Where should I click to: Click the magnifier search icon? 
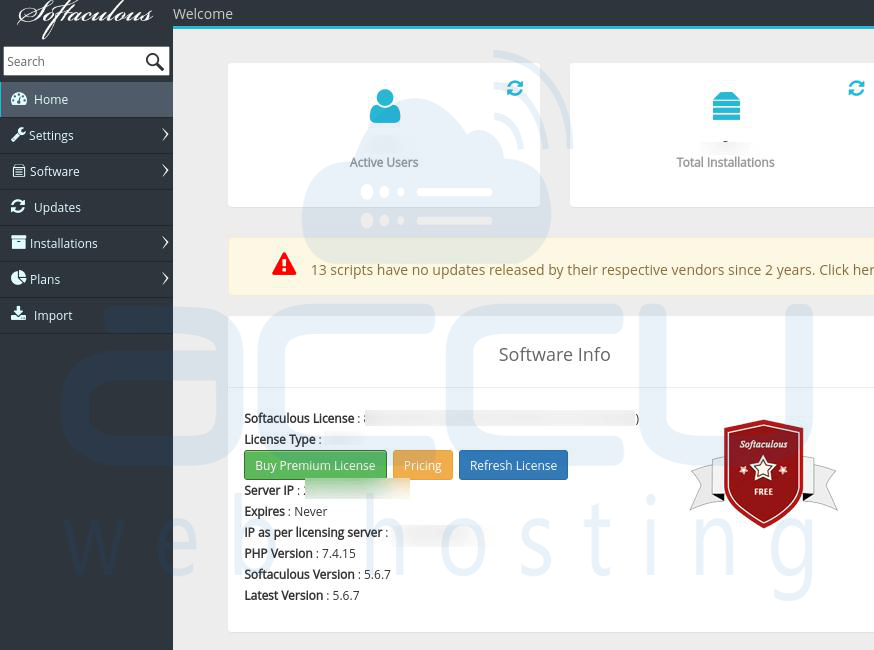click(154, 61)
